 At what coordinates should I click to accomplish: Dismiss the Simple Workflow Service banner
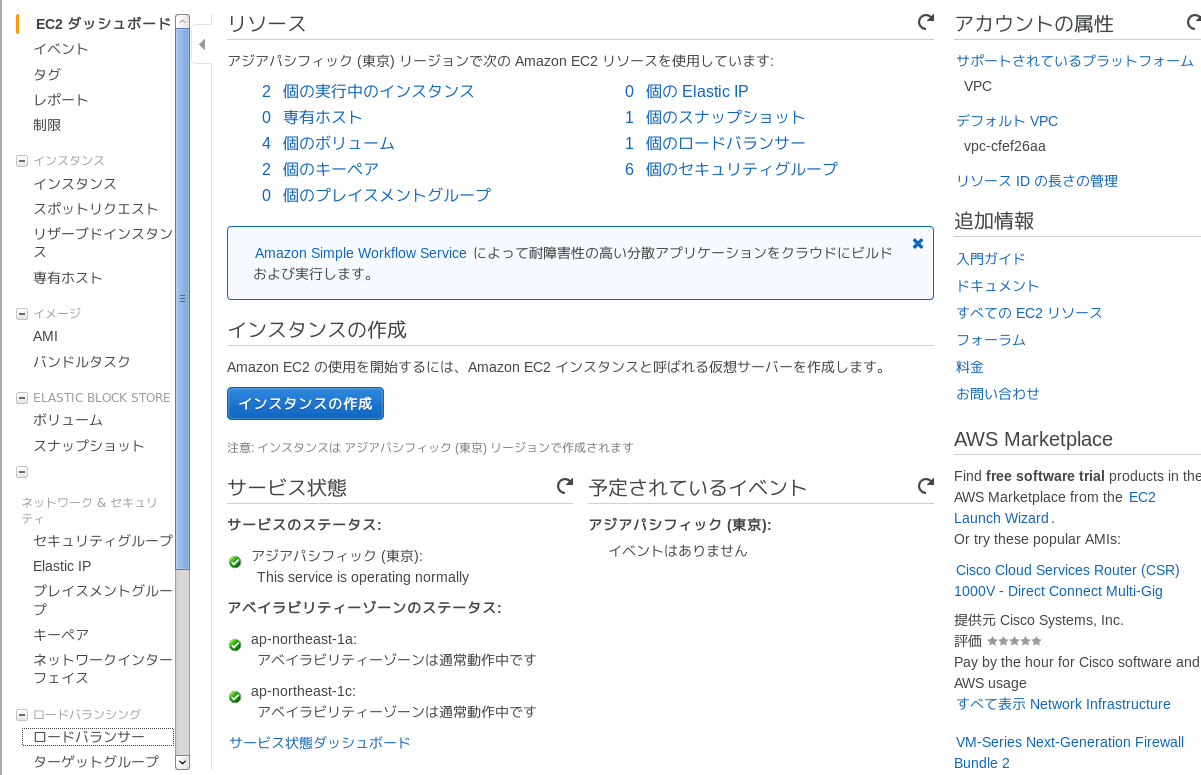point(917,244)
